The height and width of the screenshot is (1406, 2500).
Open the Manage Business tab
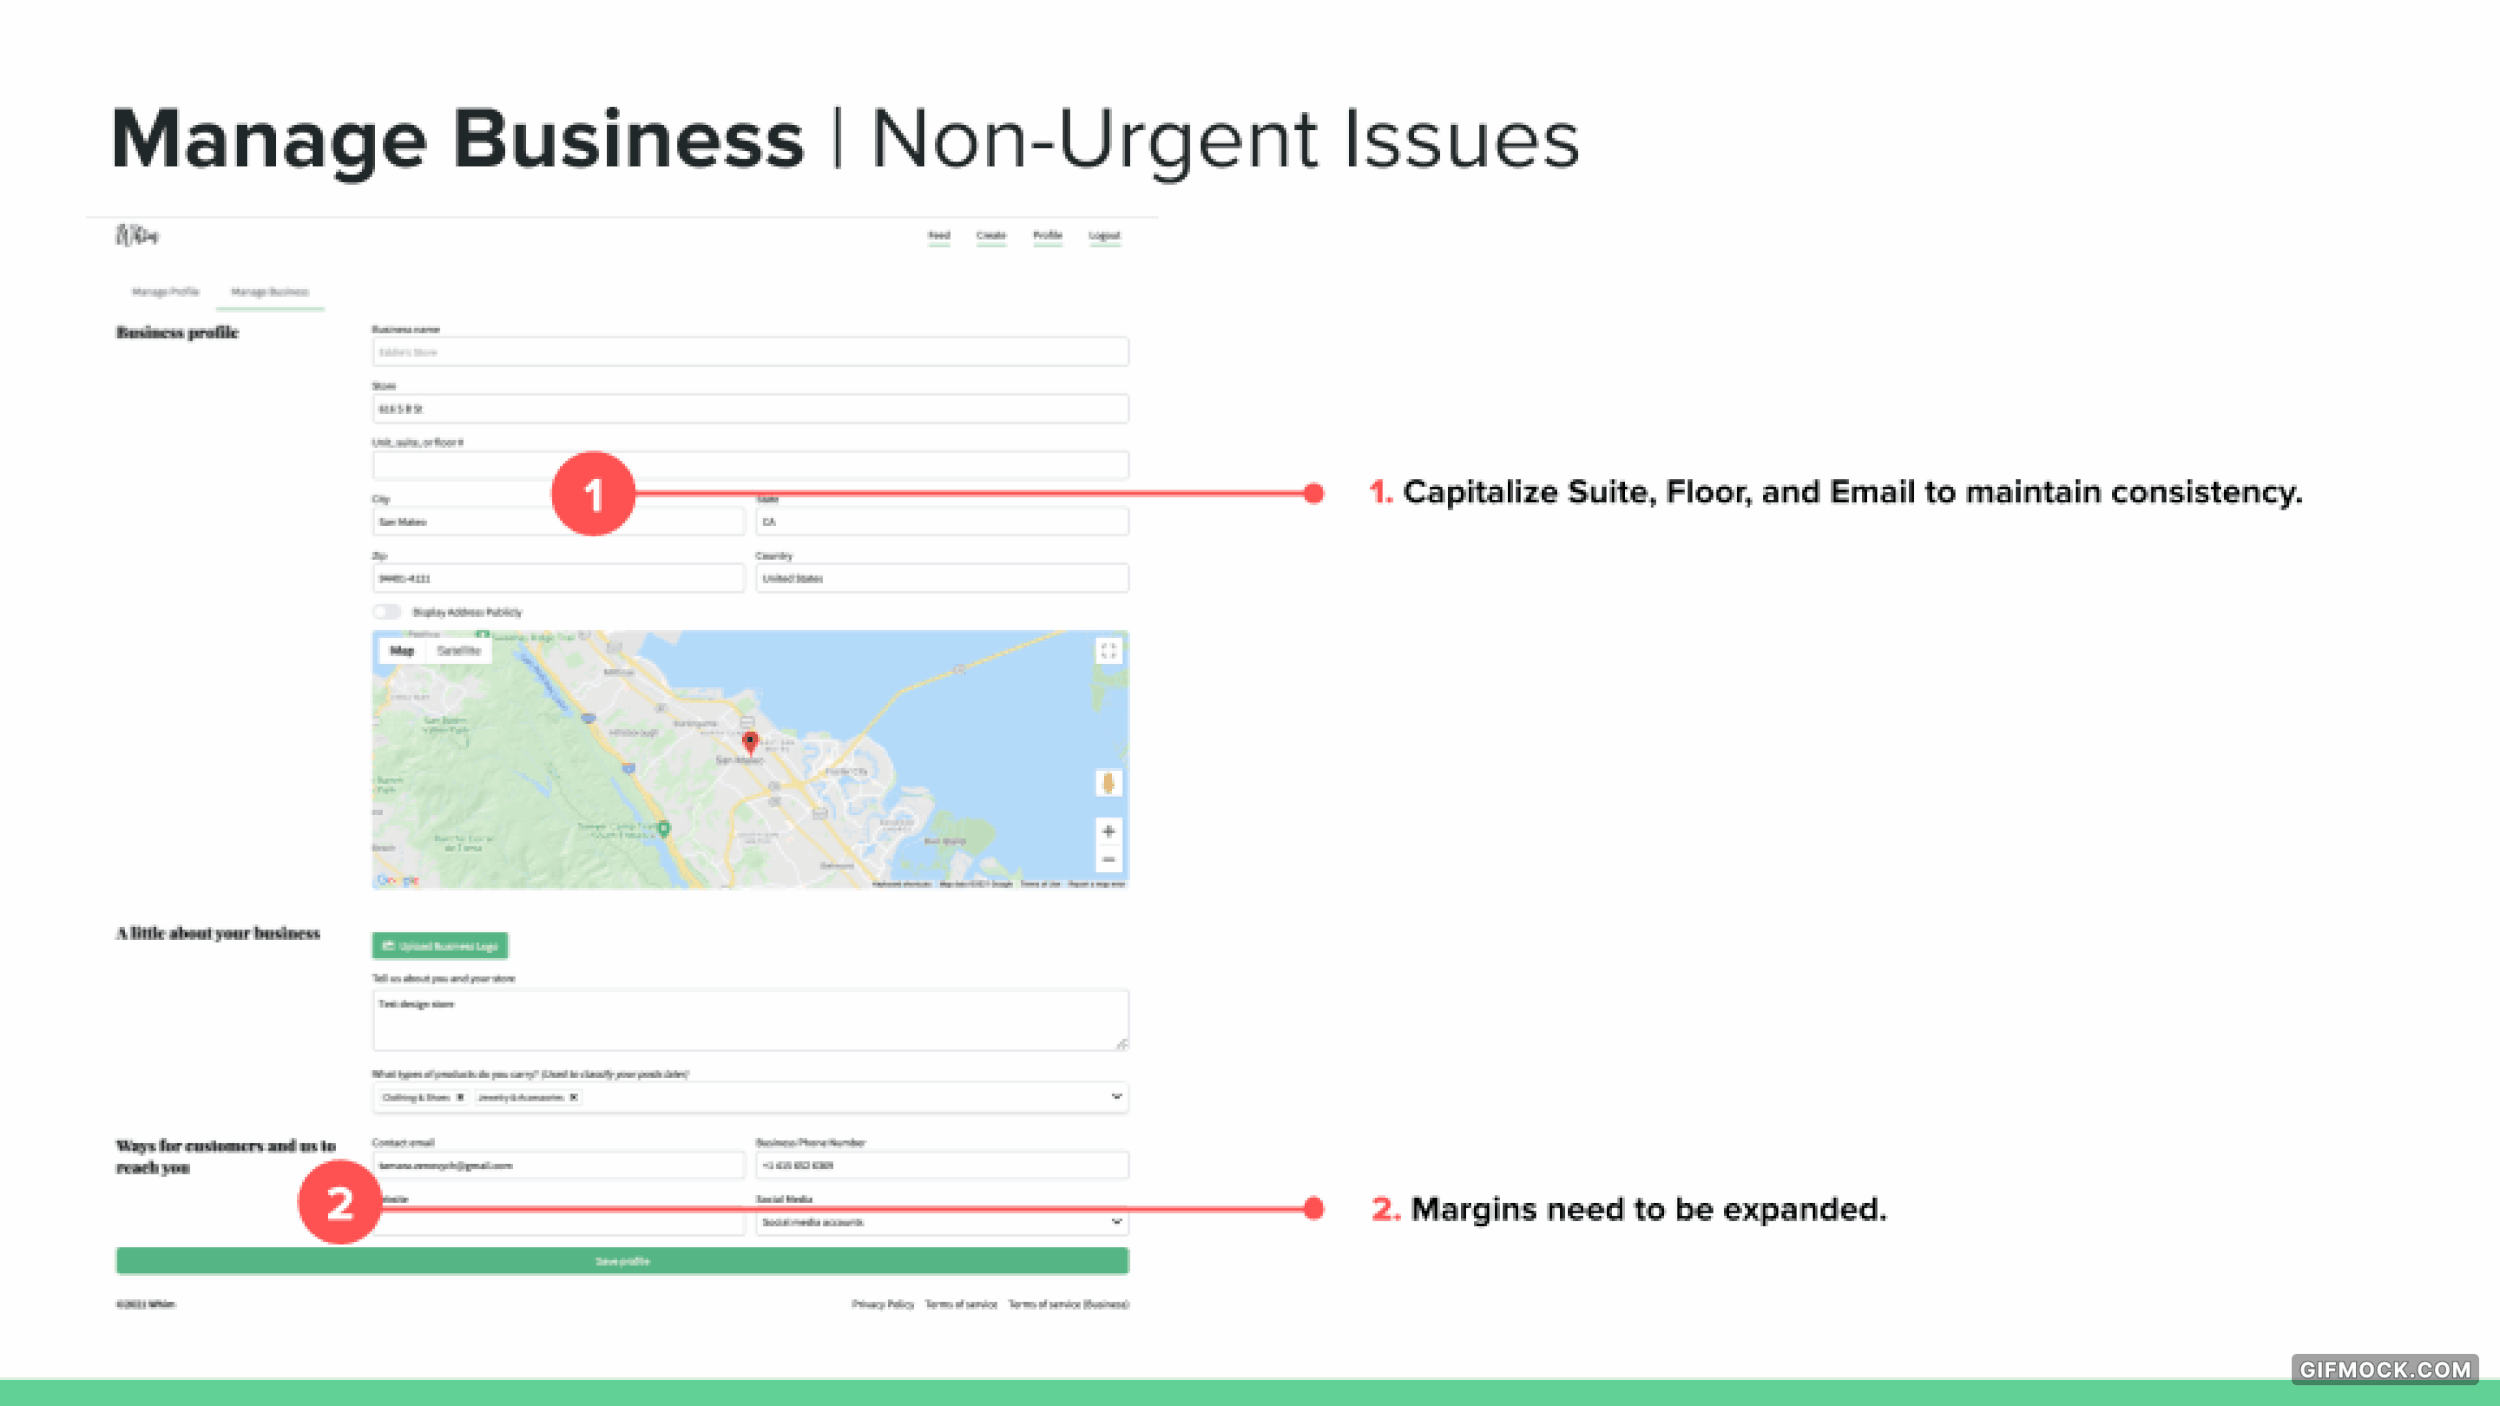270,292
